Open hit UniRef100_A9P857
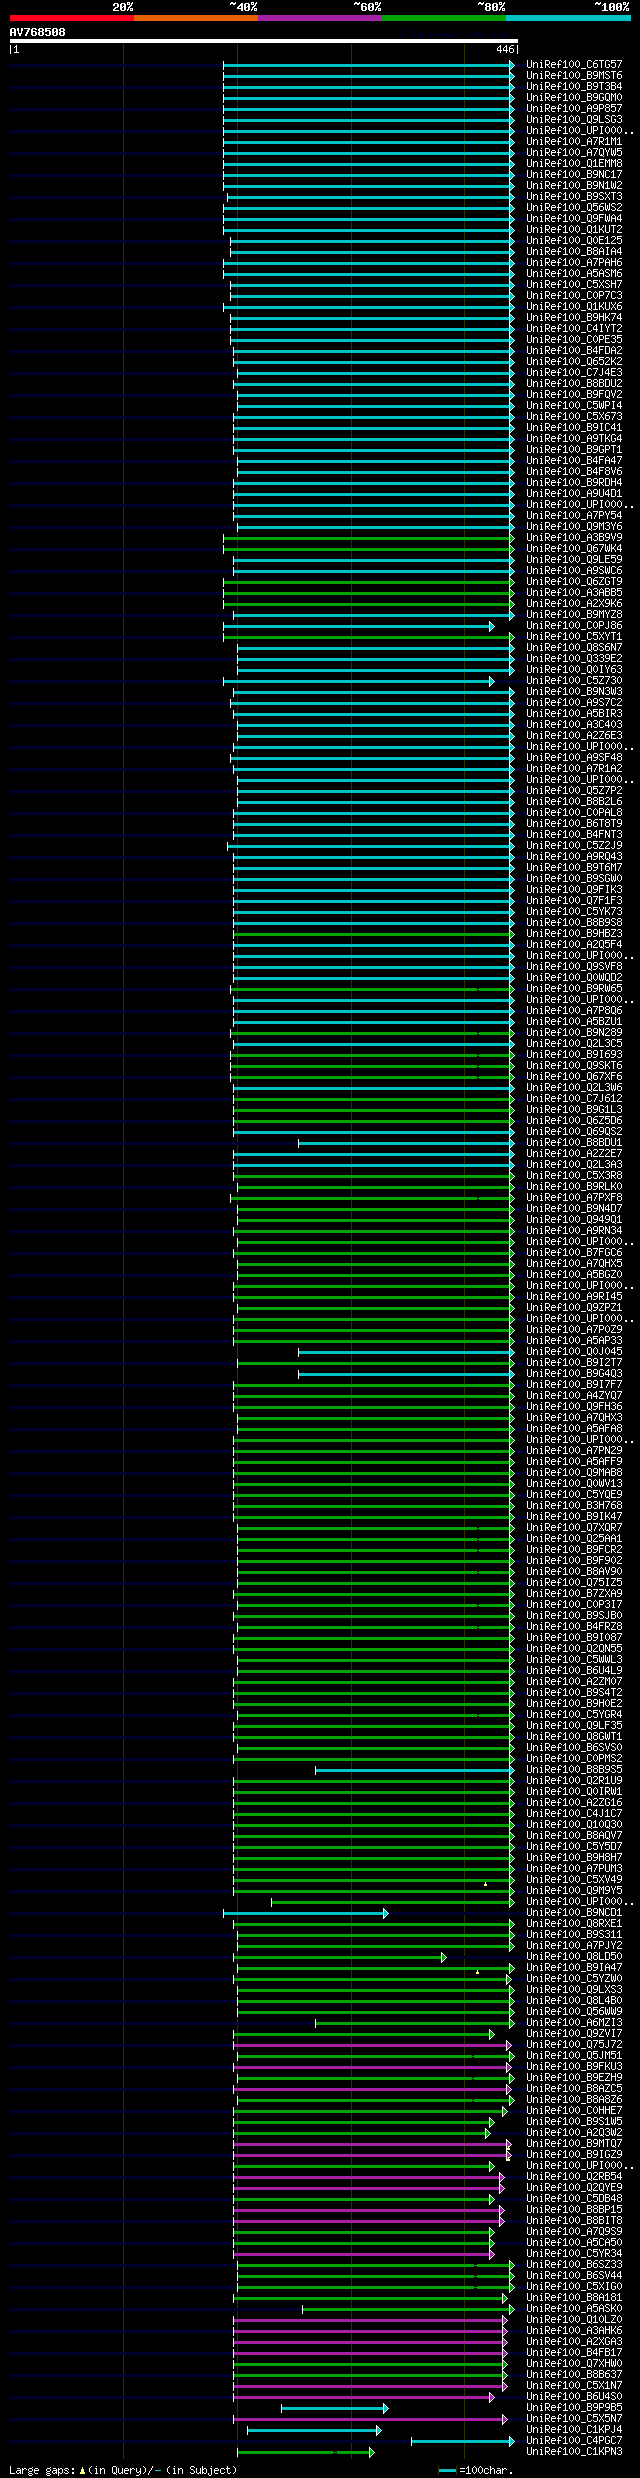This screenshot has height=2478, width=640. click(574, 108)
